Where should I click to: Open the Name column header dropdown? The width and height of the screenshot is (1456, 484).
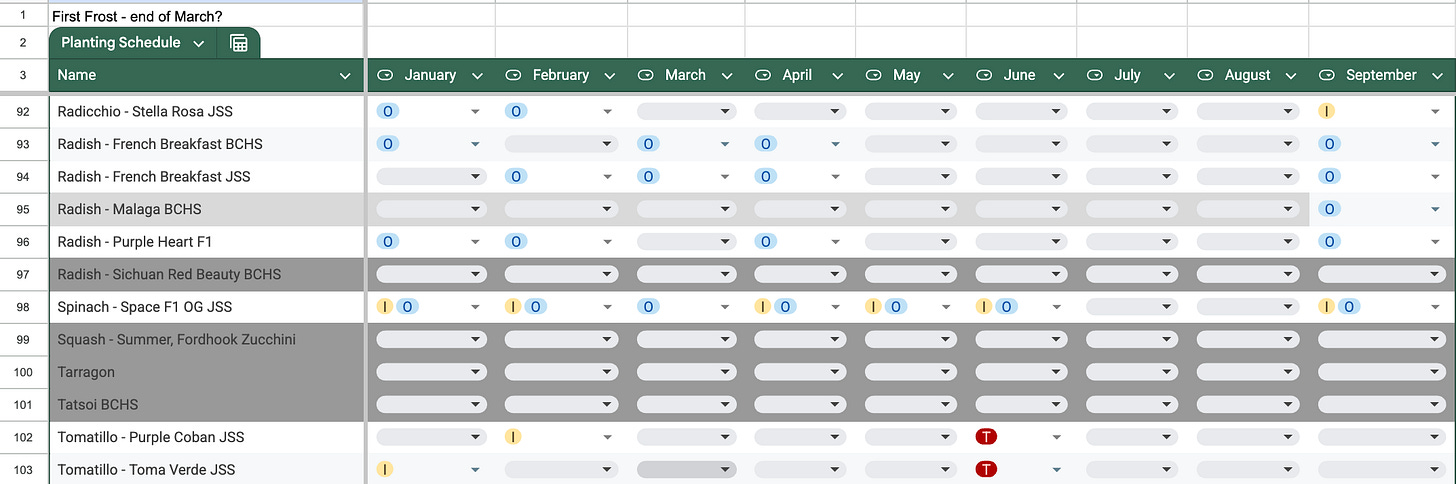point(345,75)
